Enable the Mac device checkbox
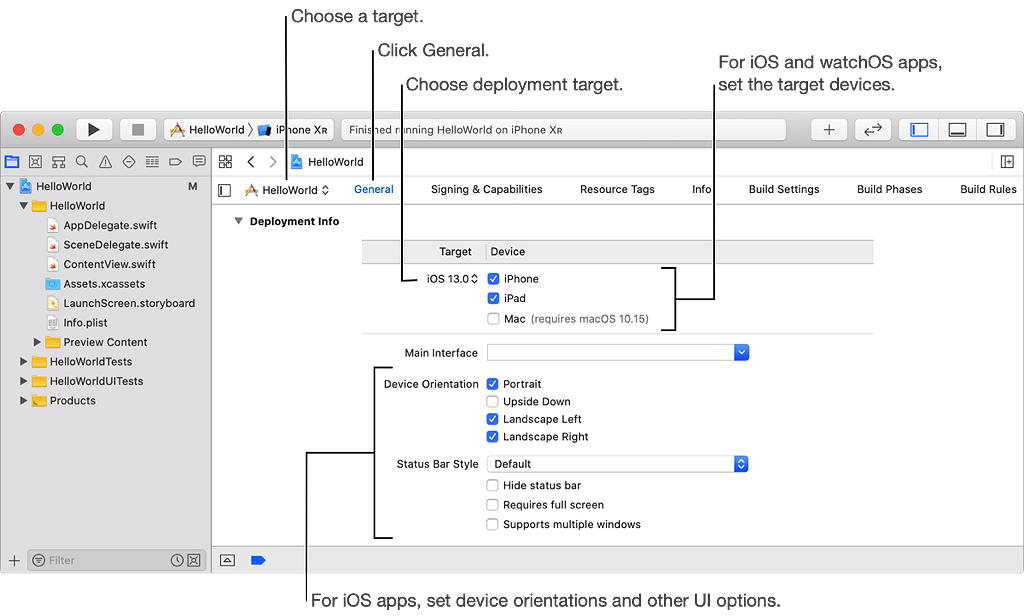Screen dimensions: 1024x616 (493, 319)
